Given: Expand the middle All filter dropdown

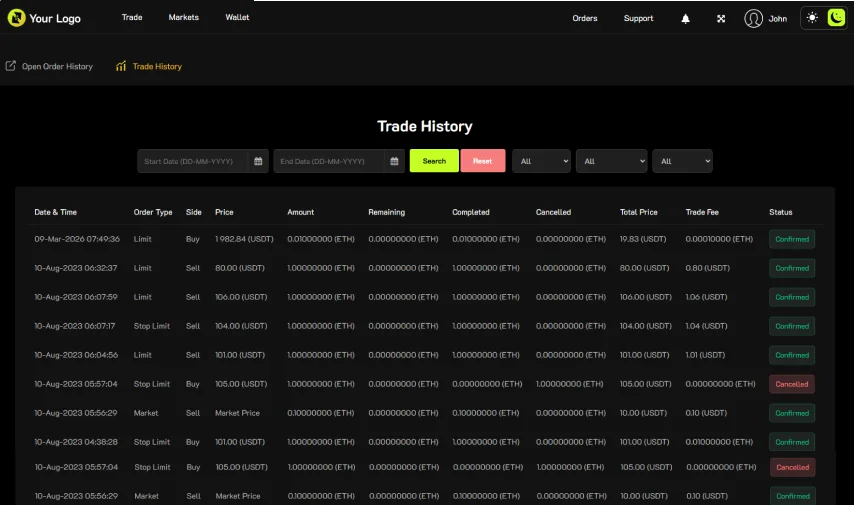Looking at the screenshot, I should (x=612, y=161).
